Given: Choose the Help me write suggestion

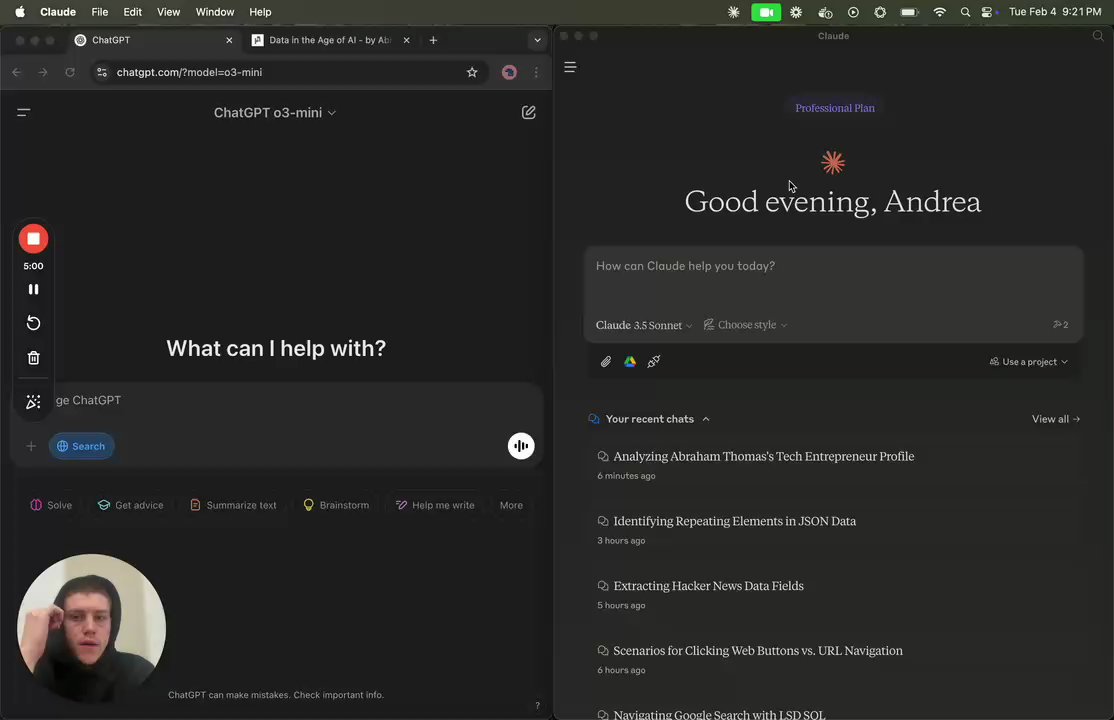Looking at the screenshot, I should (x=435, y=505).
